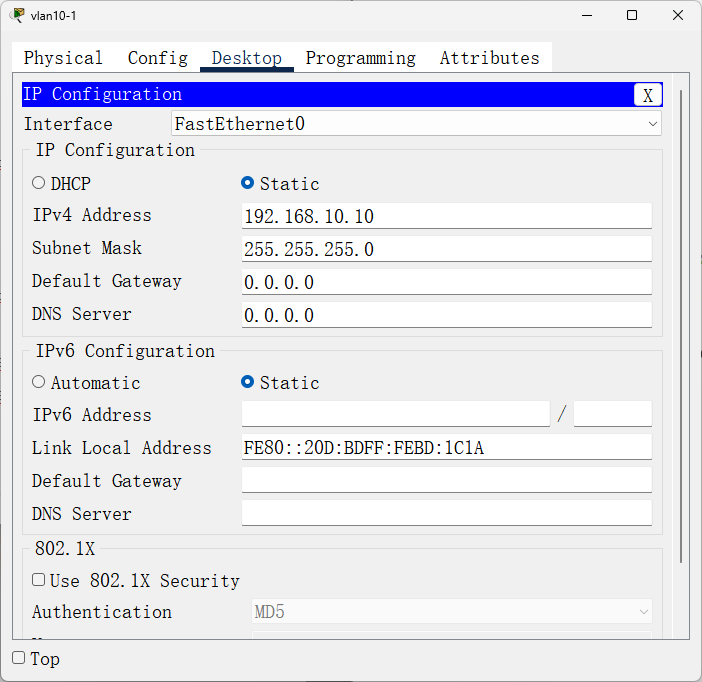Image resolution: width=702 pixels, height=682 pixels.
Task: Switch to the Physical tab
Action: click(x=63, y=58)
